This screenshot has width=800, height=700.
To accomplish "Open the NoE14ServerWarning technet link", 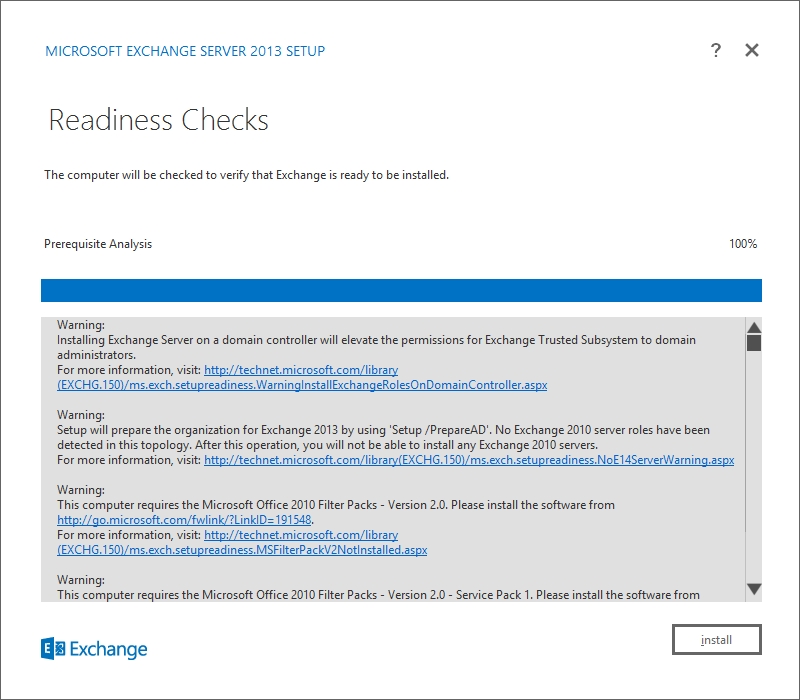I will 468,460.
